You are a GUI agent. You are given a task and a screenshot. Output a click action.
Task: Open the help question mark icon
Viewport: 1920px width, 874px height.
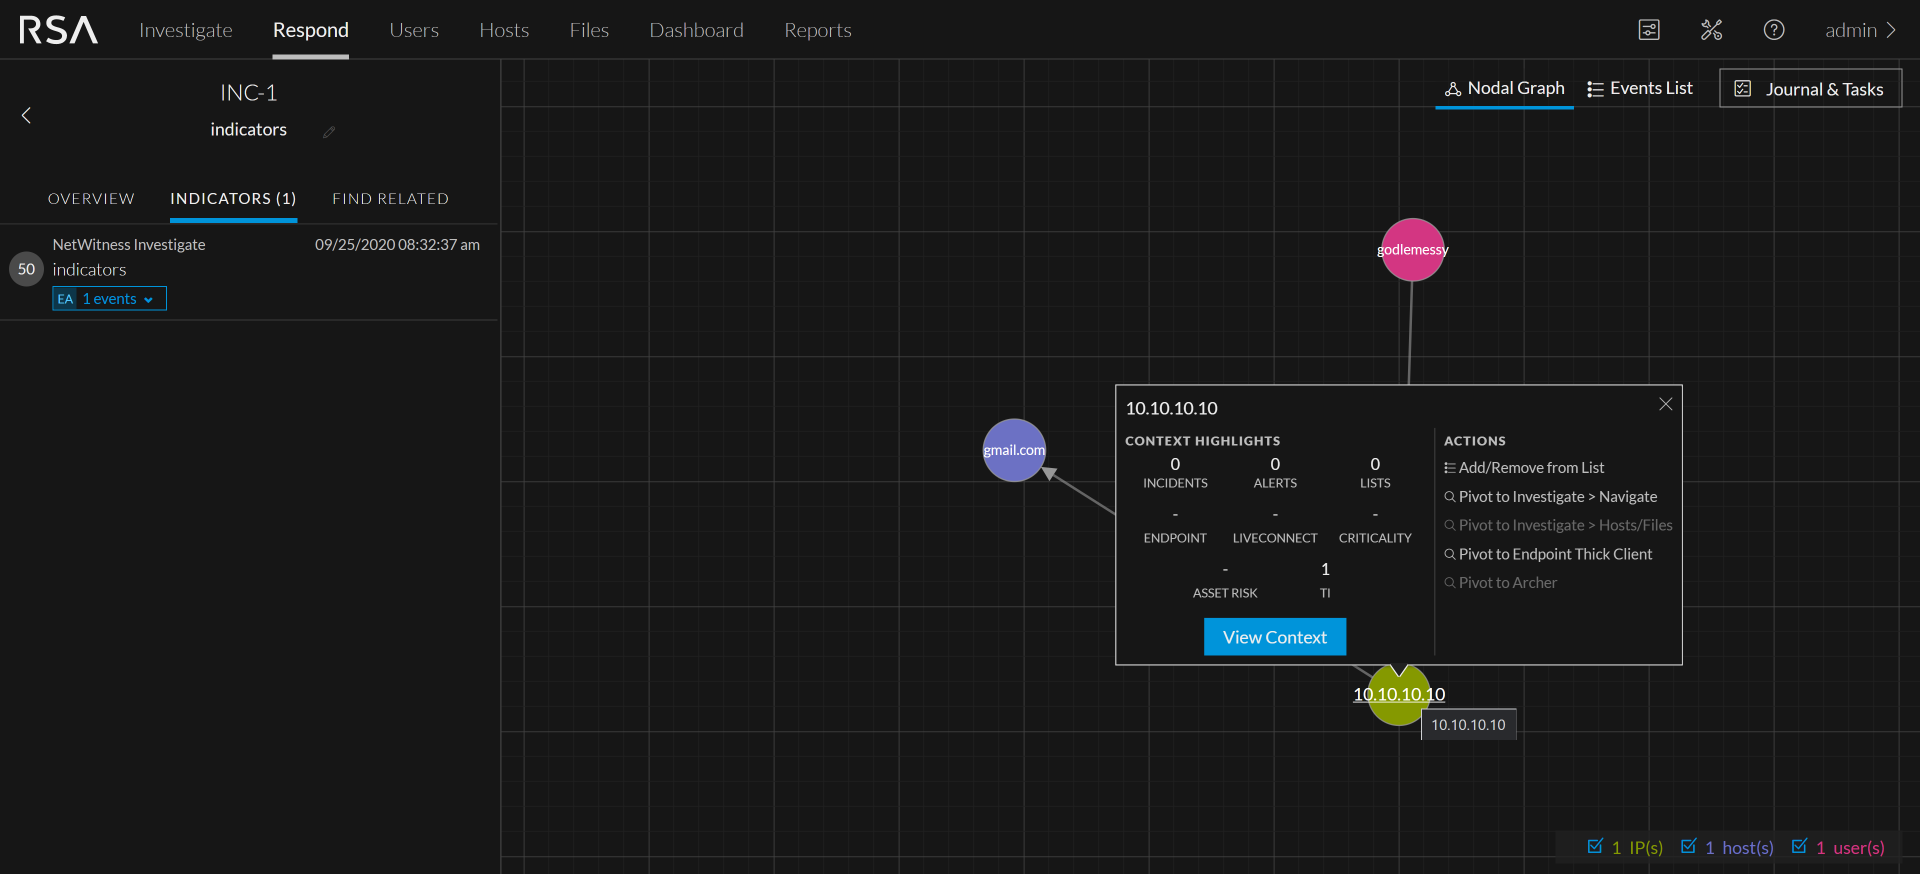click(1773, 30)
